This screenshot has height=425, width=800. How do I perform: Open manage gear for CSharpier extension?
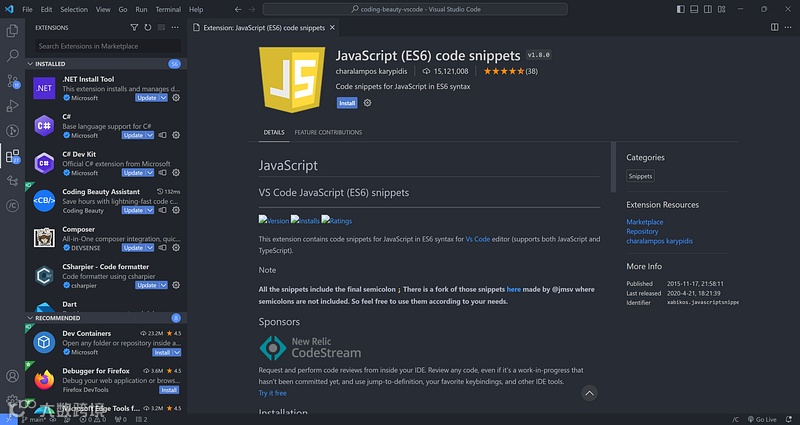[x=176, y=285]
